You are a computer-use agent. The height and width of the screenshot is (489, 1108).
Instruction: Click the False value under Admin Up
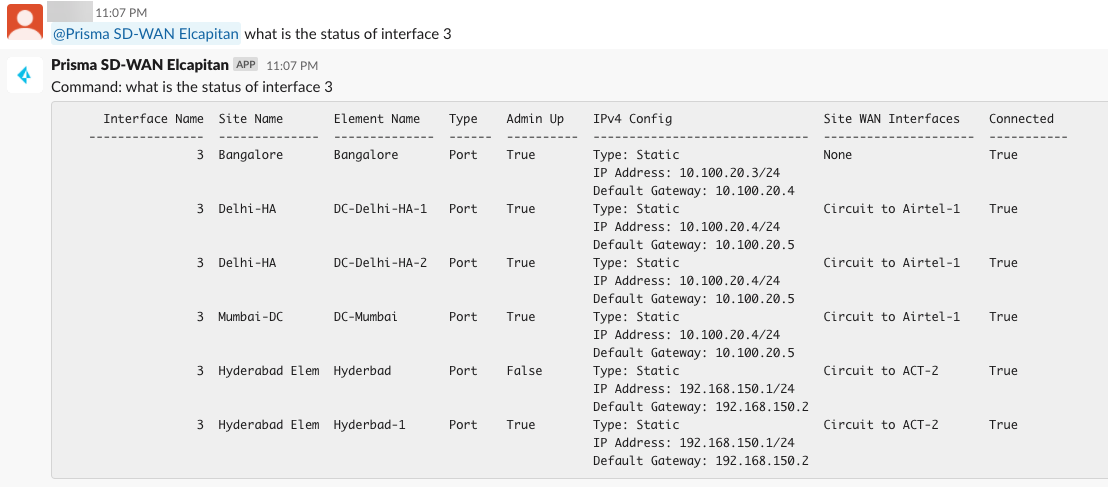tap(524, 371)
